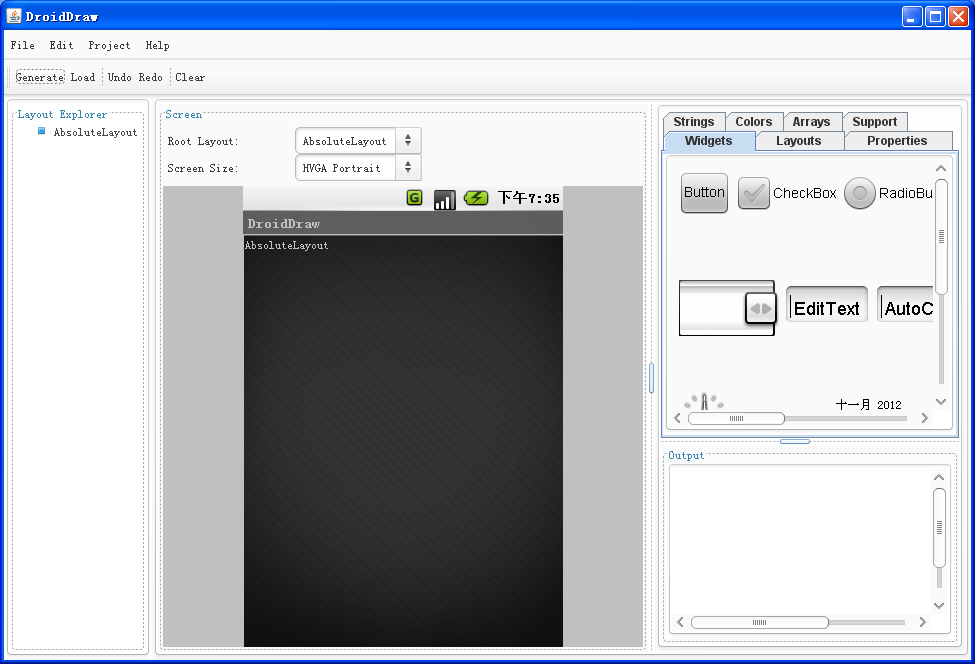Viewport: 975px width, 664px height.
Task: Click the widgets panel scroll left arrow
Action: click(678, 418)
